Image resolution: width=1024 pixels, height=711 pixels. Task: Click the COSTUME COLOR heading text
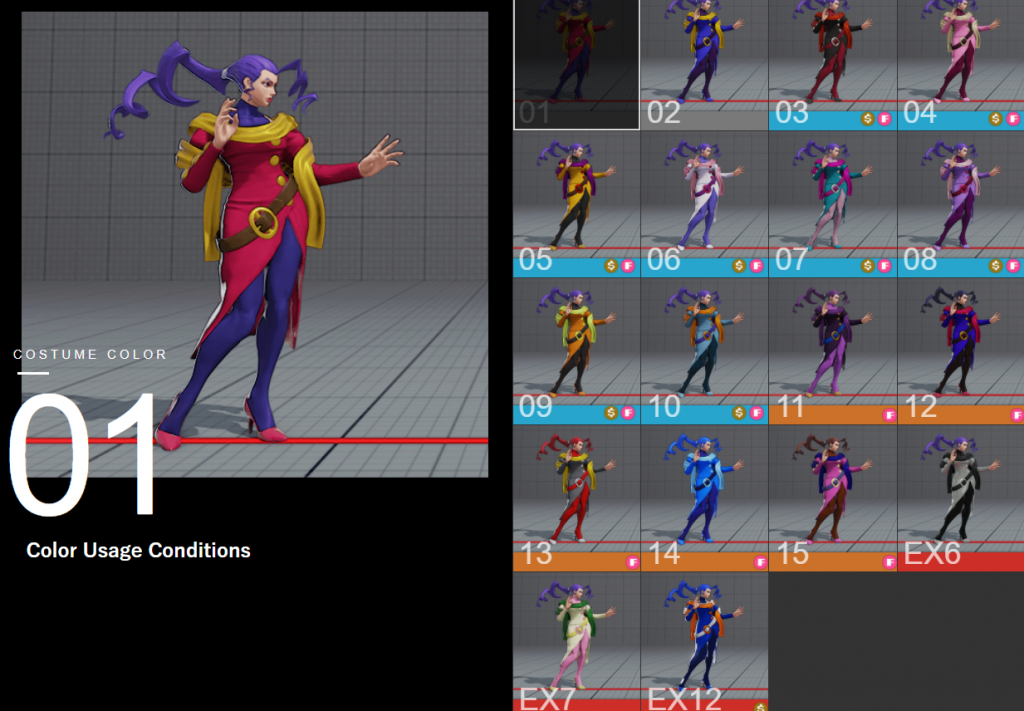click(90, 355)
